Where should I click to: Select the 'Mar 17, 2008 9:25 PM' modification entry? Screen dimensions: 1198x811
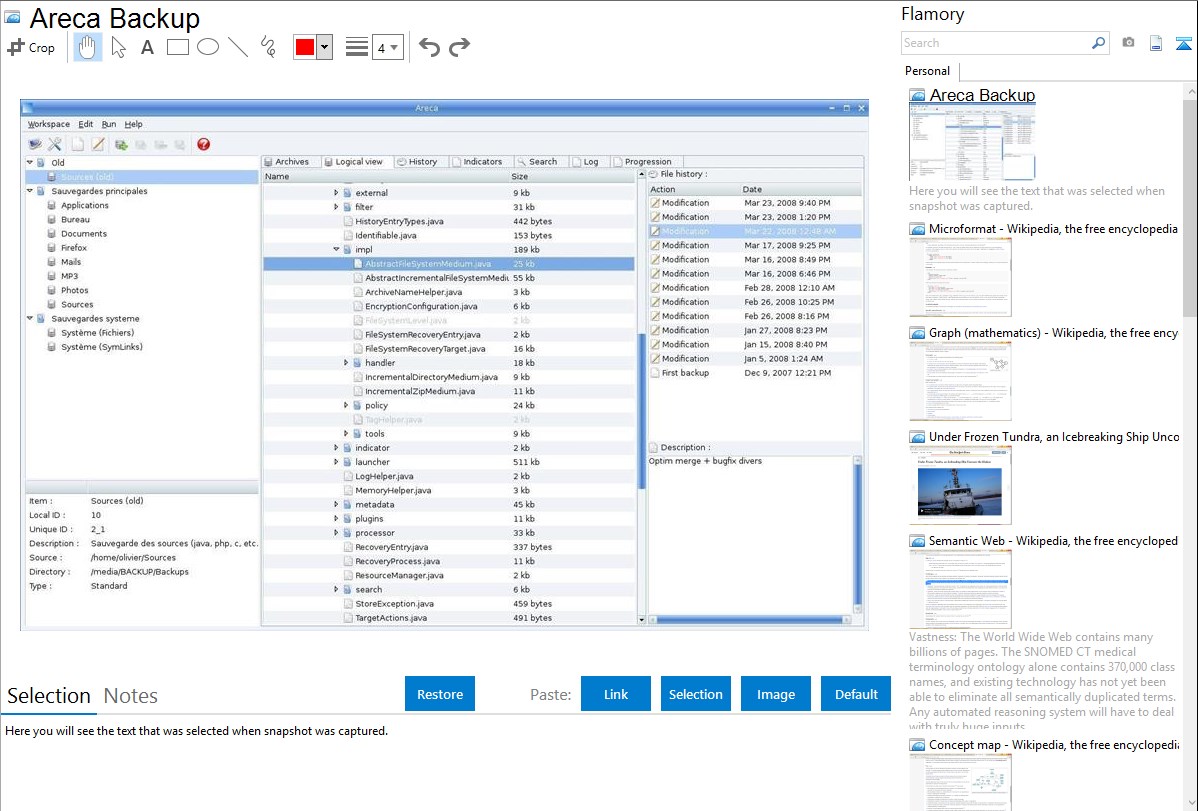click(755, 245)
